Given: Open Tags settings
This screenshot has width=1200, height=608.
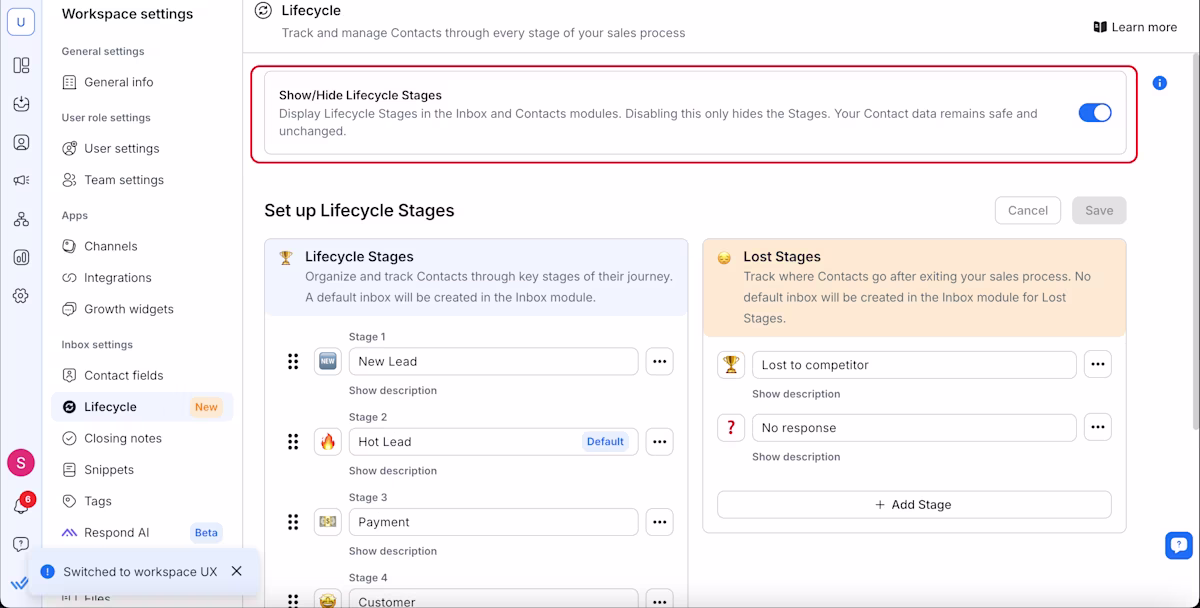Looking at the screenshot, I should click(x=142, y=501).
